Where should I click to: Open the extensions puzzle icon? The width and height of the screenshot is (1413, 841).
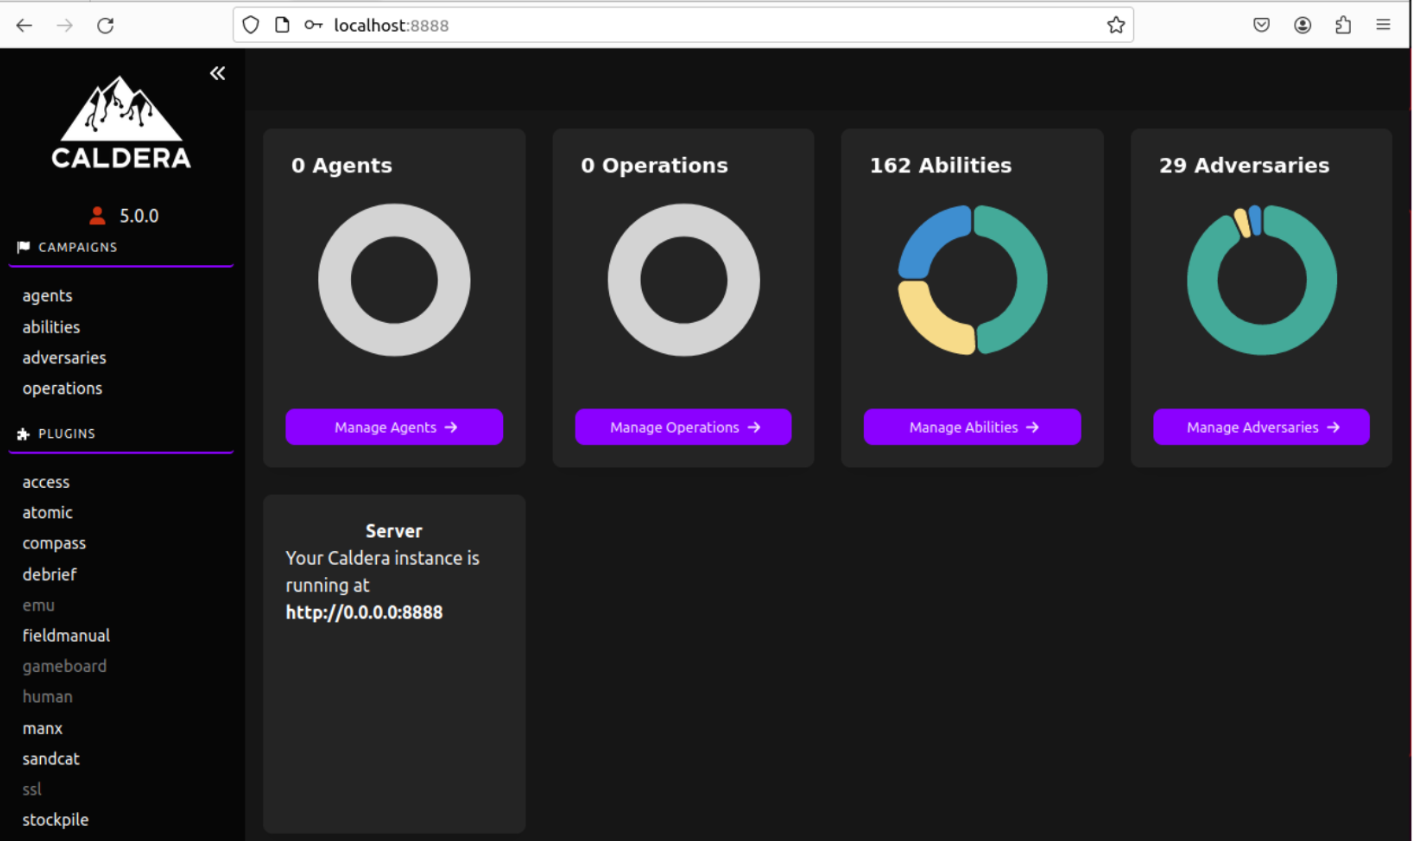click(1343, 25)
